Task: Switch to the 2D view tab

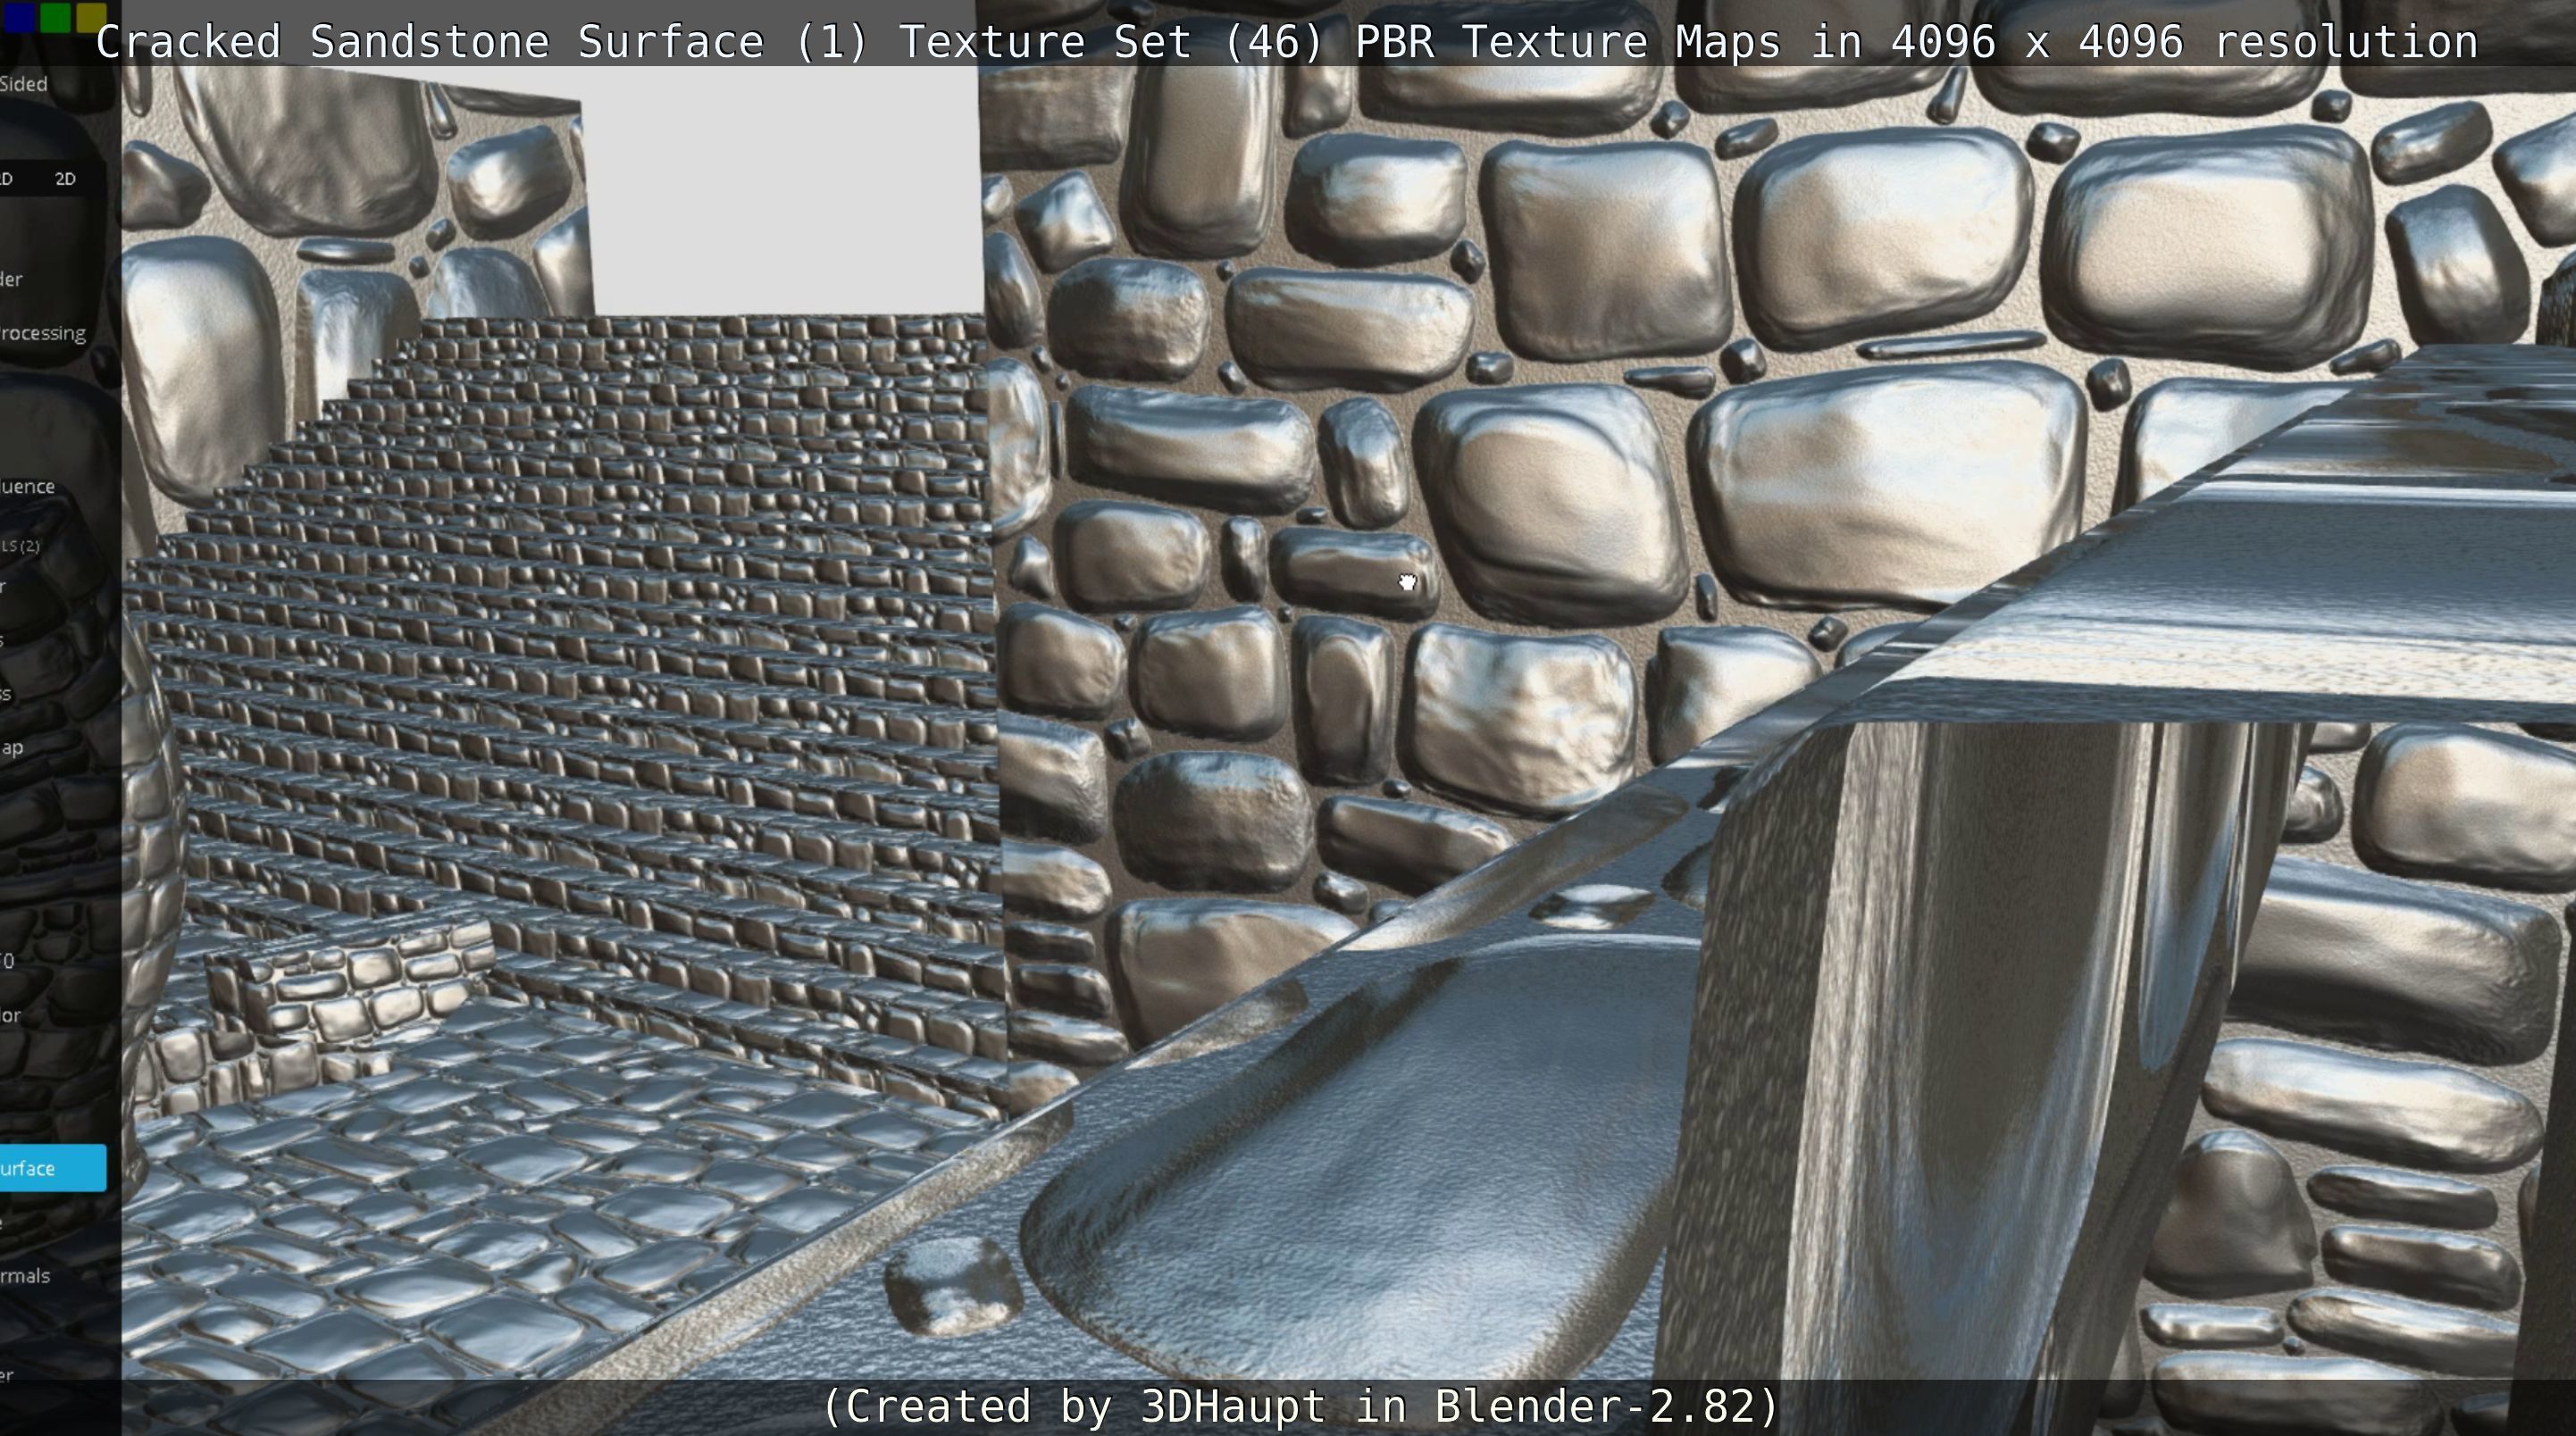Action: tap(65, 179)
